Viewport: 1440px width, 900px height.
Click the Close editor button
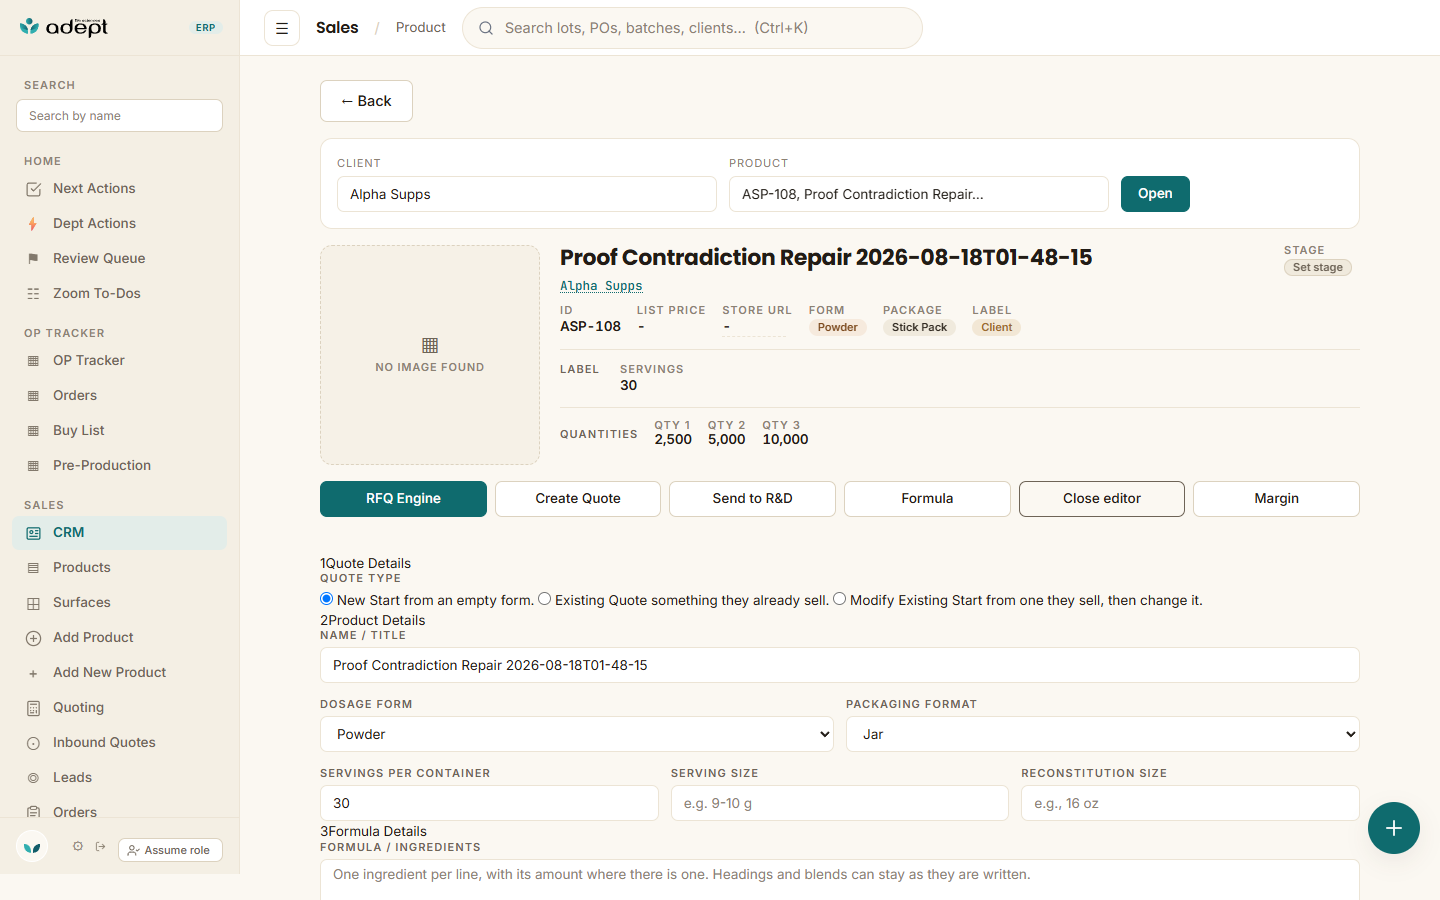pyautogui.click(x=1102, y=499)
